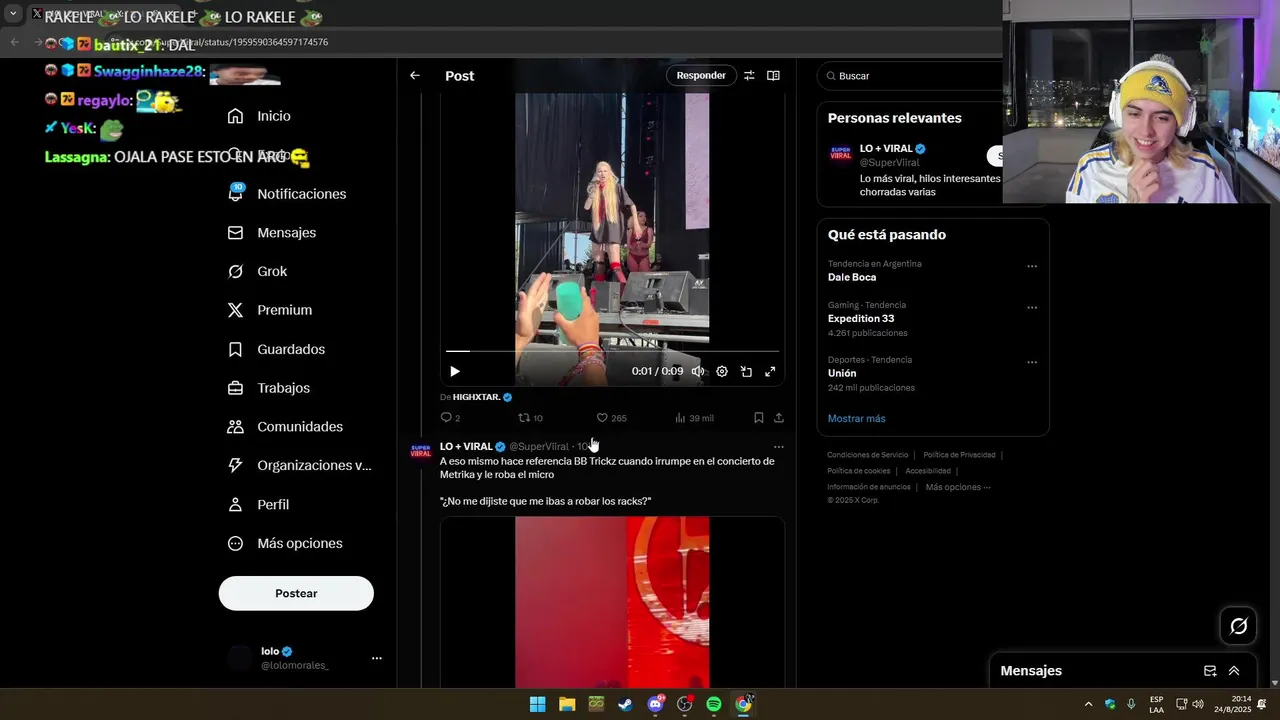This screenshot has width=1280, height=720.
Task: Open Comunidades people icon
Action: (x=235, y=427)
